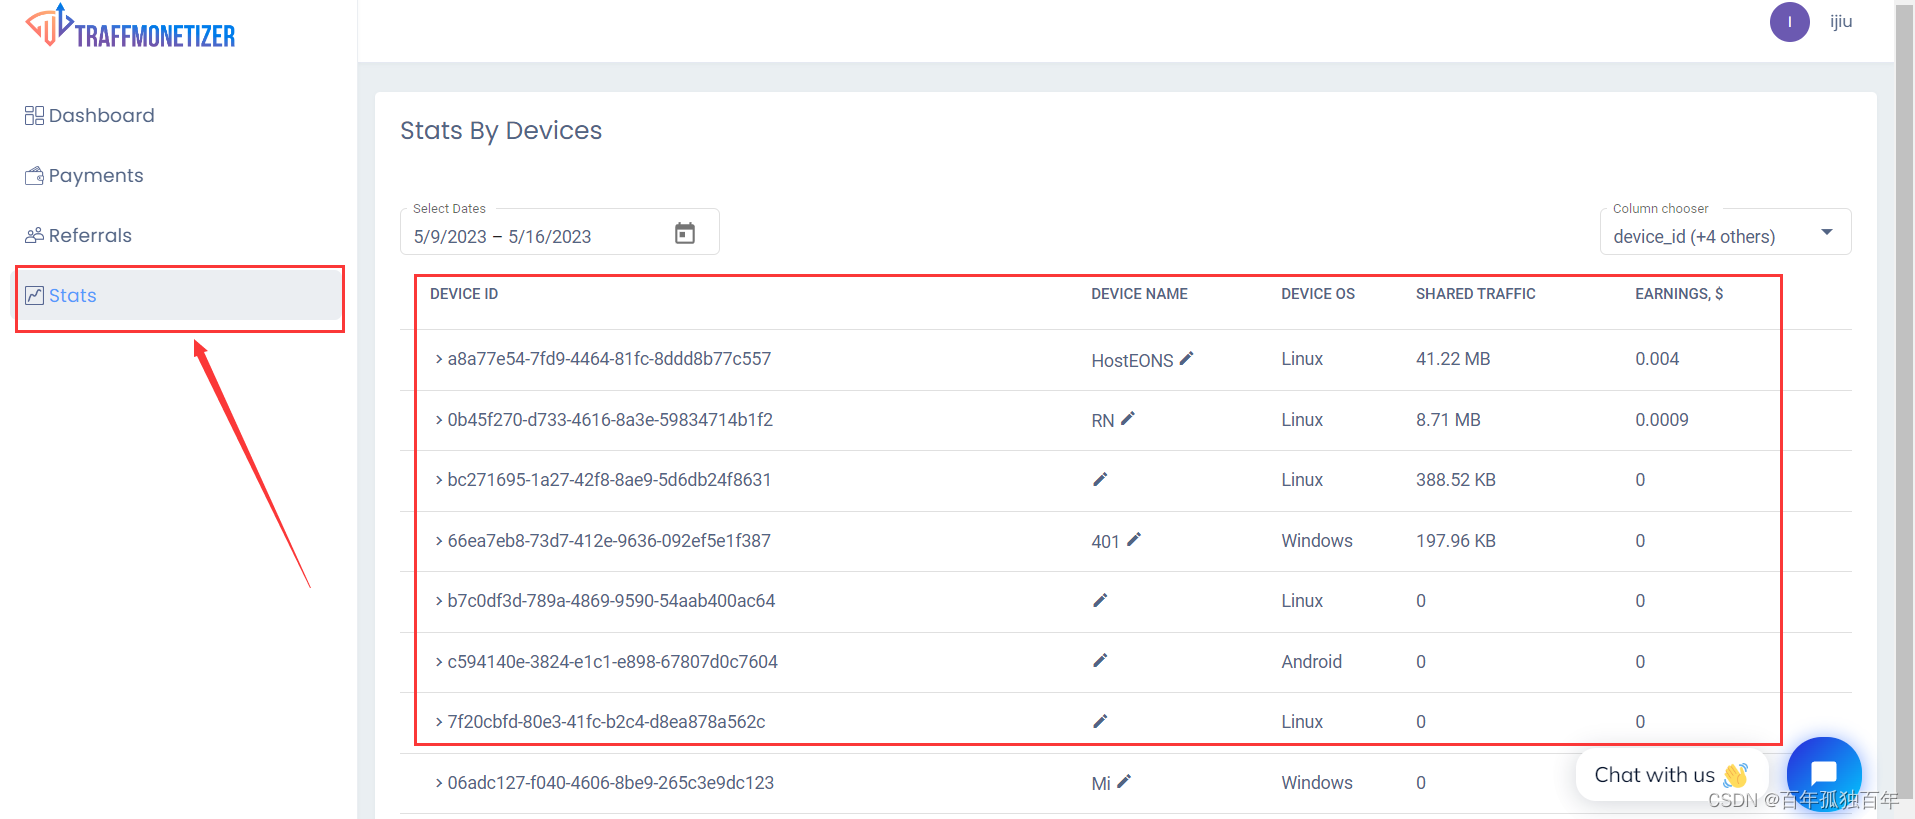This screenshot has height=819, width=1915.
Task: Edit the HostEONS device name
Action: click(x=1187, y=358)
